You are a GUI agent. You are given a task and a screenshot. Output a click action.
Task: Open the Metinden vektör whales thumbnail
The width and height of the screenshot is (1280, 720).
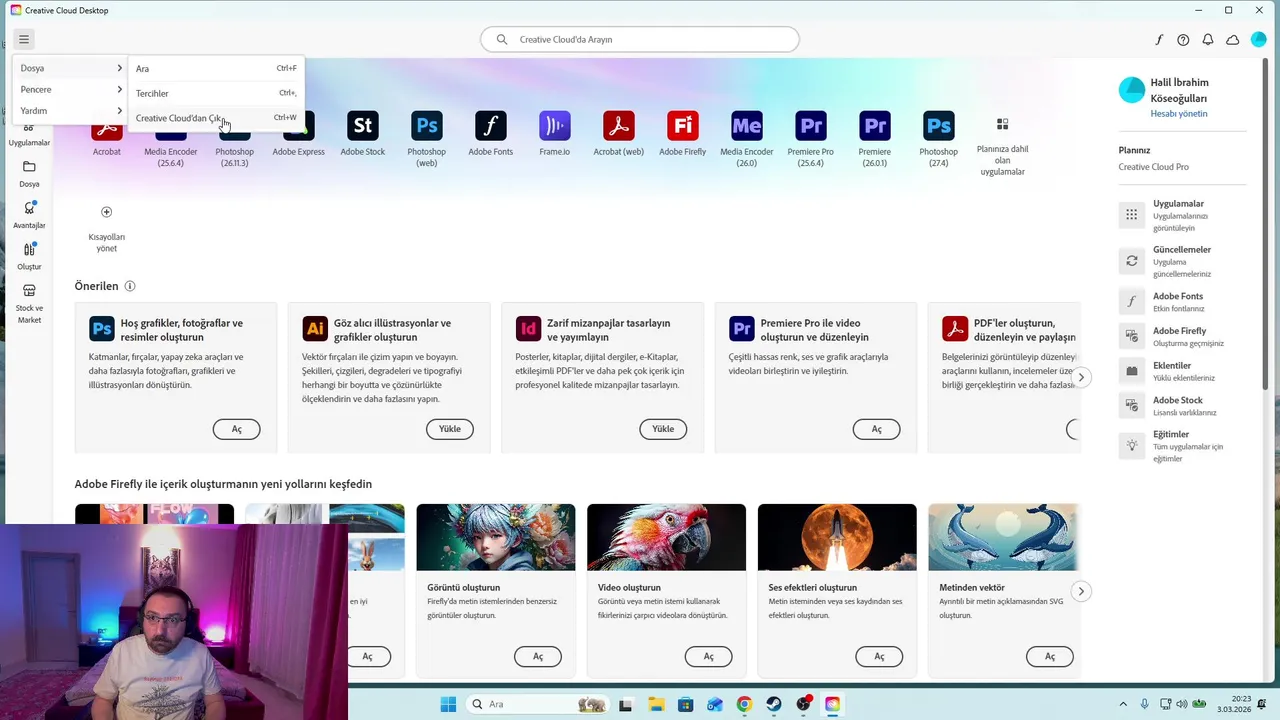pos(1004,538)
